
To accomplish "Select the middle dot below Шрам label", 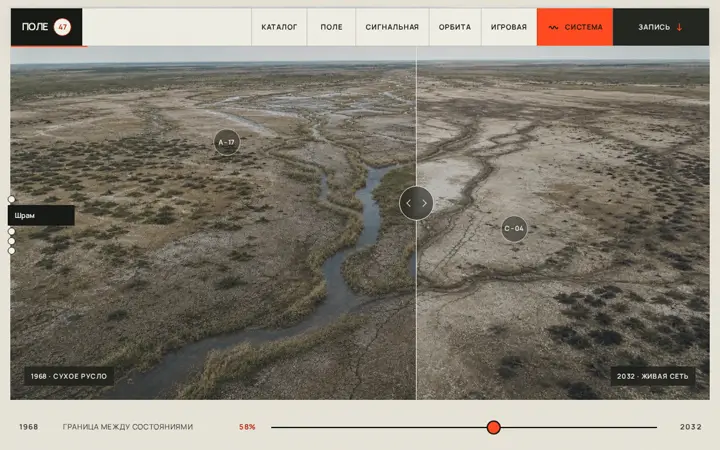I will pyautogui.click(x=11, y=241).
